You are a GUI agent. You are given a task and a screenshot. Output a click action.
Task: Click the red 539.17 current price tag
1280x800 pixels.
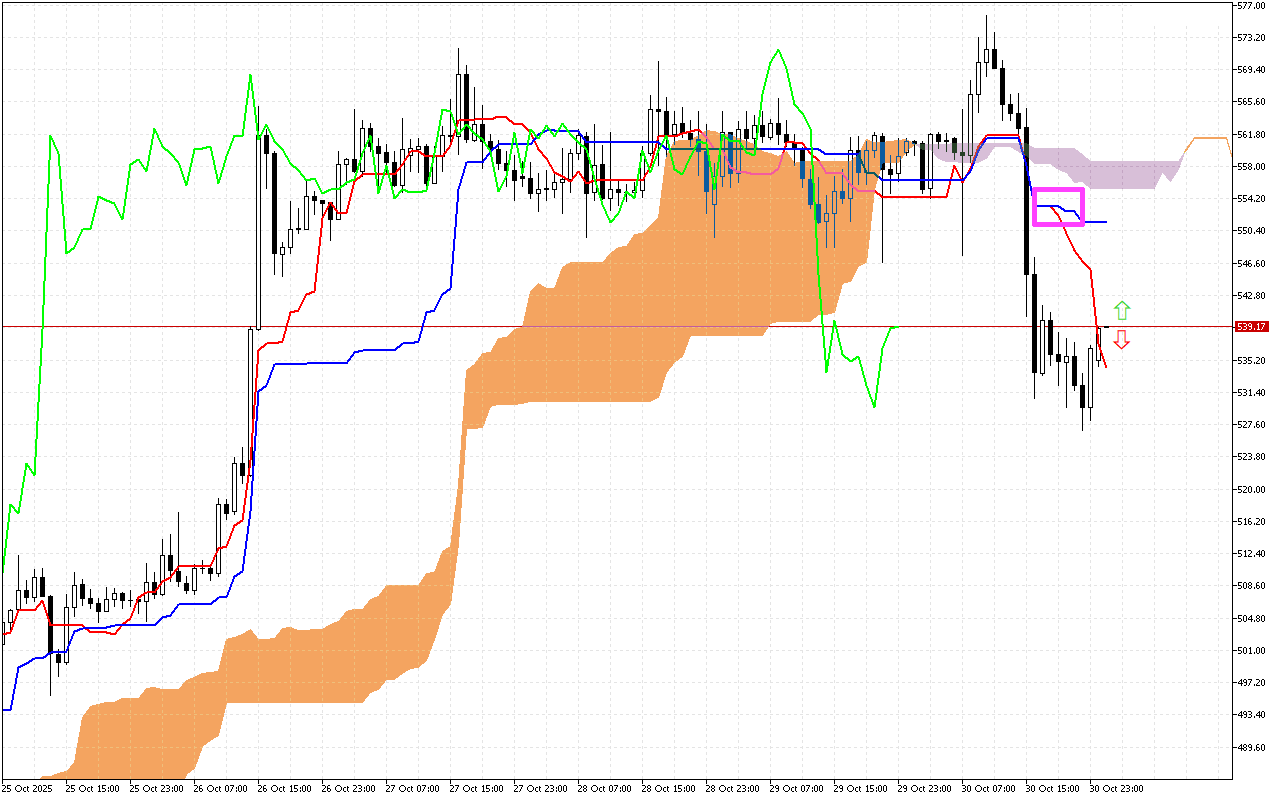click(x=1251, y=327)
